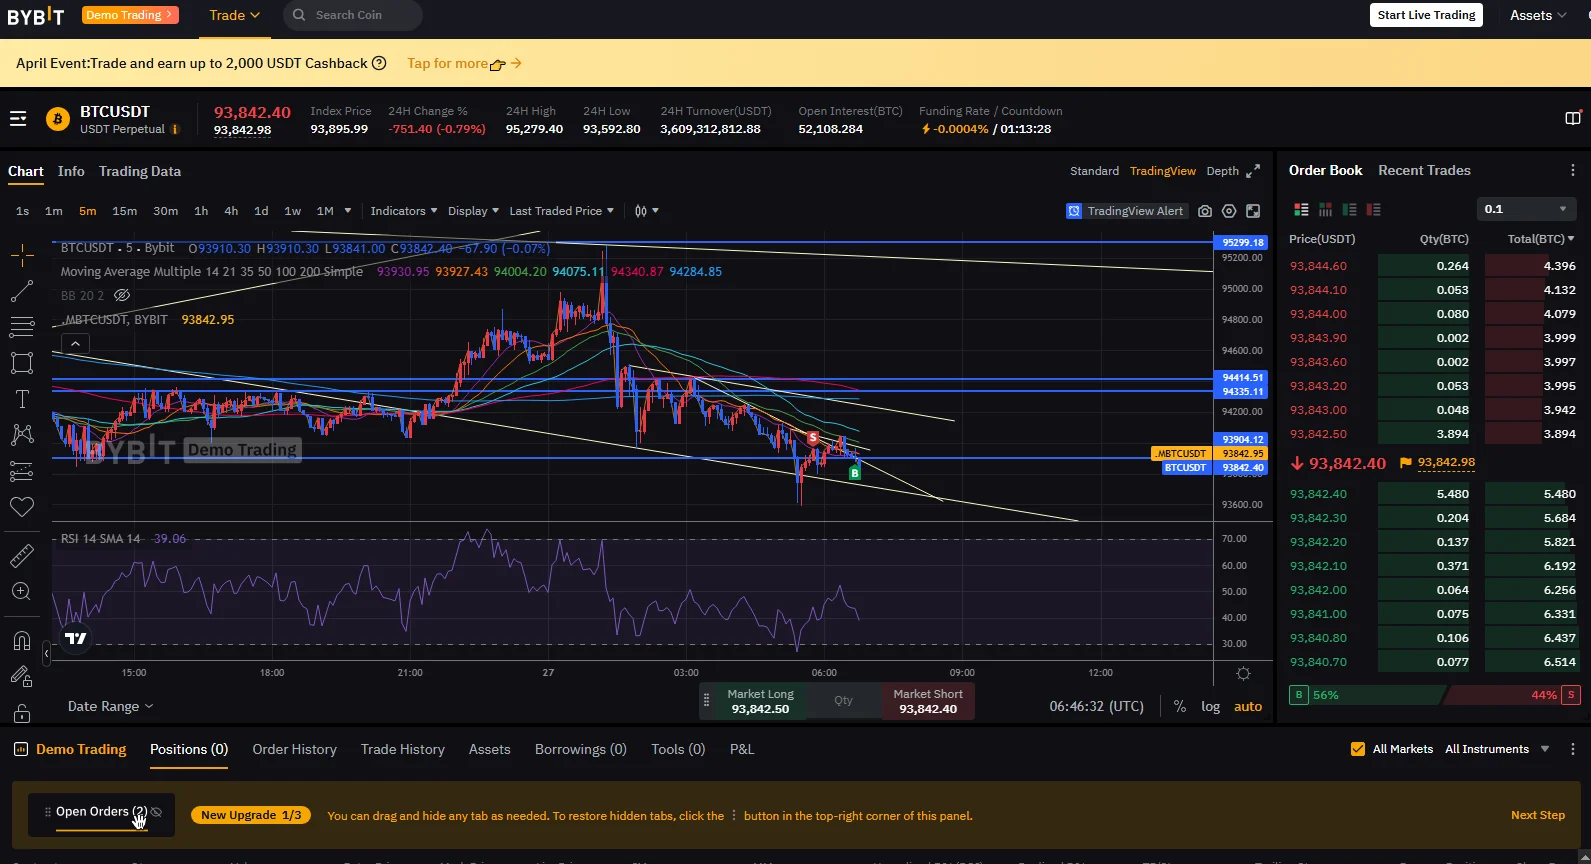The width and height of the screenshot is (1591, 864).
Task: Open the Trade History tab
Action: (x=403, y=749)
